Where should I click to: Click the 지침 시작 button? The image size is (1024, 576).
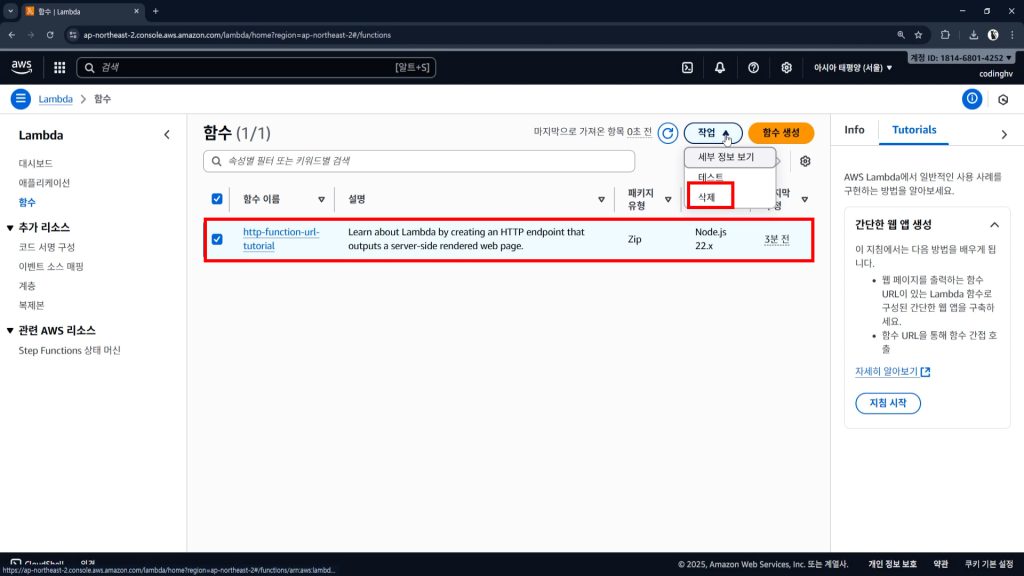pos(888,404)
